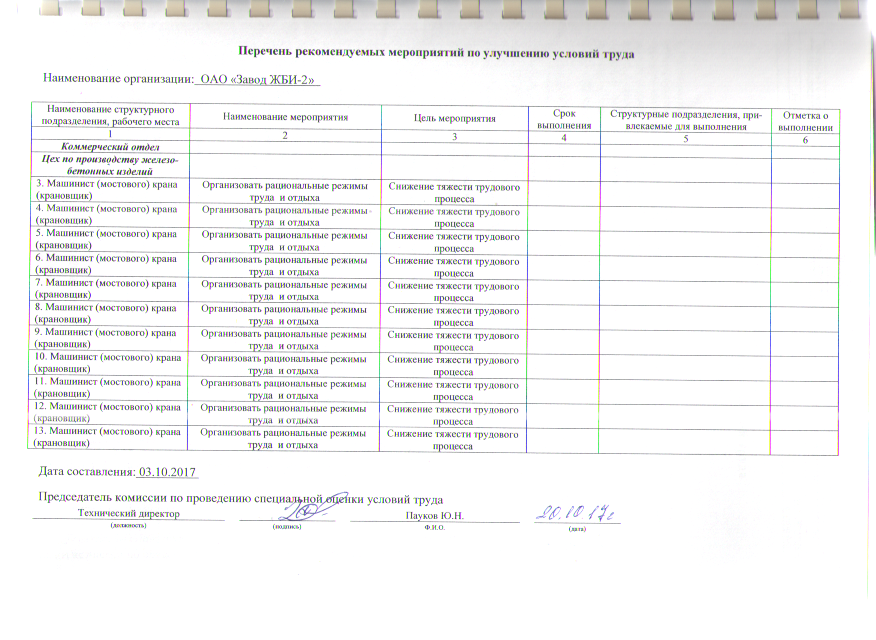Click header "Структурные подразделения, привлекаемые для выполнения"
Viewport: 876px width, 640px height.
point(686,121)
